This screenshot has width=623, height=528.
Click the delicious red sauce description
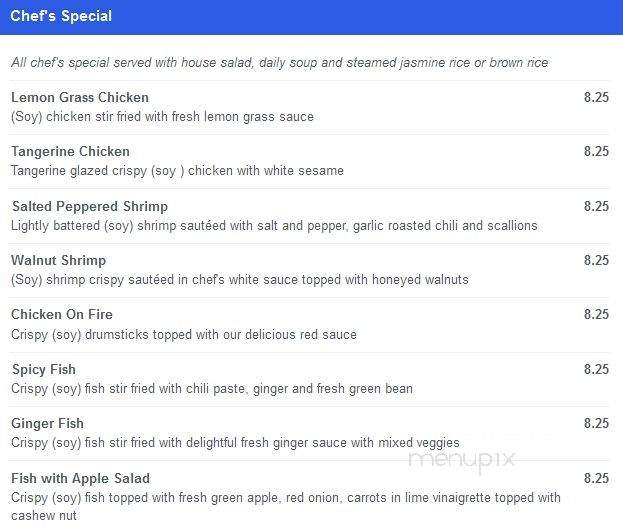(184, 335)
